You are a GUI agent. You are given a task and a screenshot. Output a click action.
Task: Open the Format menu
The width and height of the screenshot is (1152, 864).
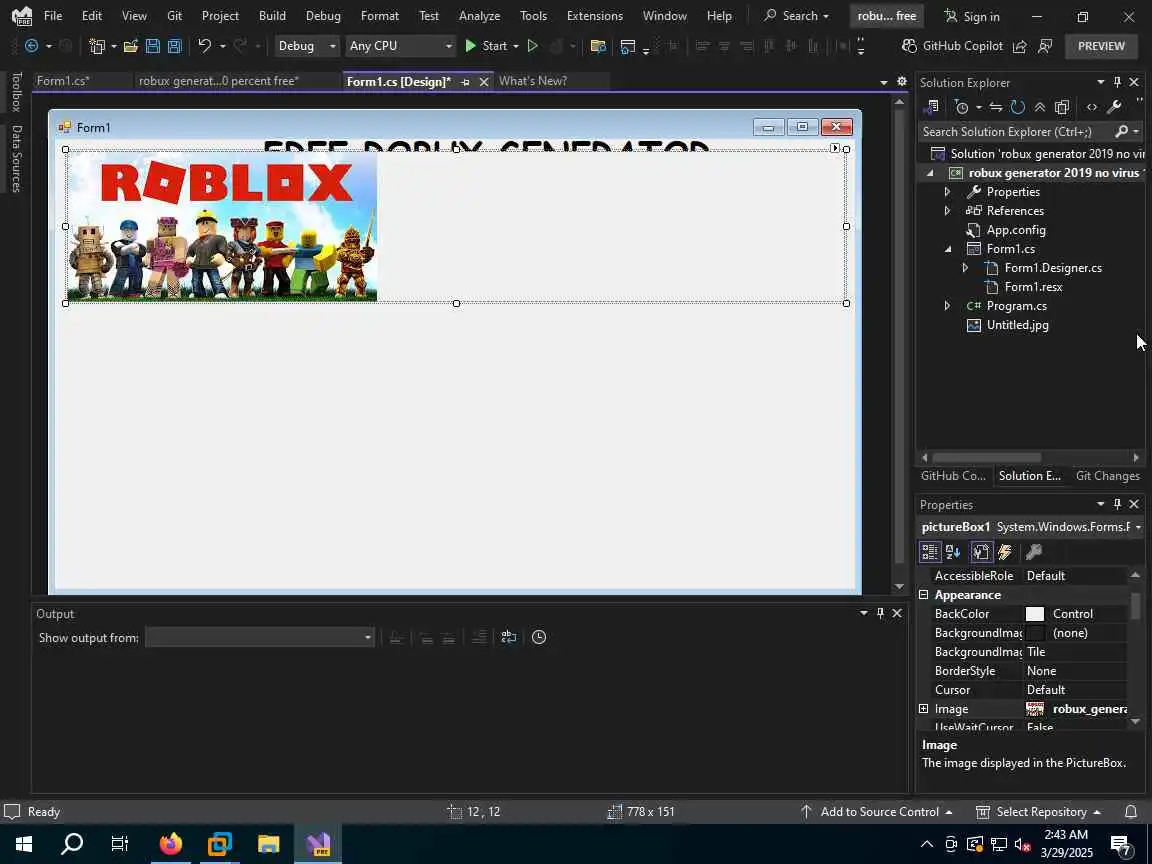[x=380, y=15]
